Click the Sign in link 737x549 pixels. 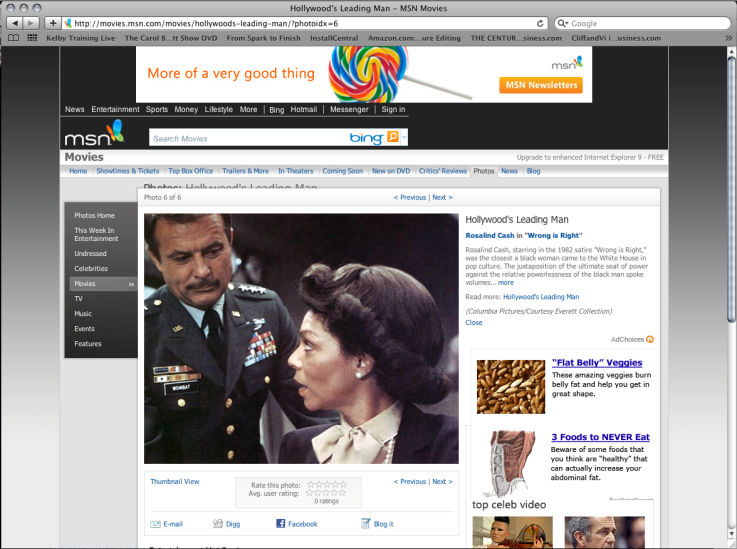tap(393, 109)
